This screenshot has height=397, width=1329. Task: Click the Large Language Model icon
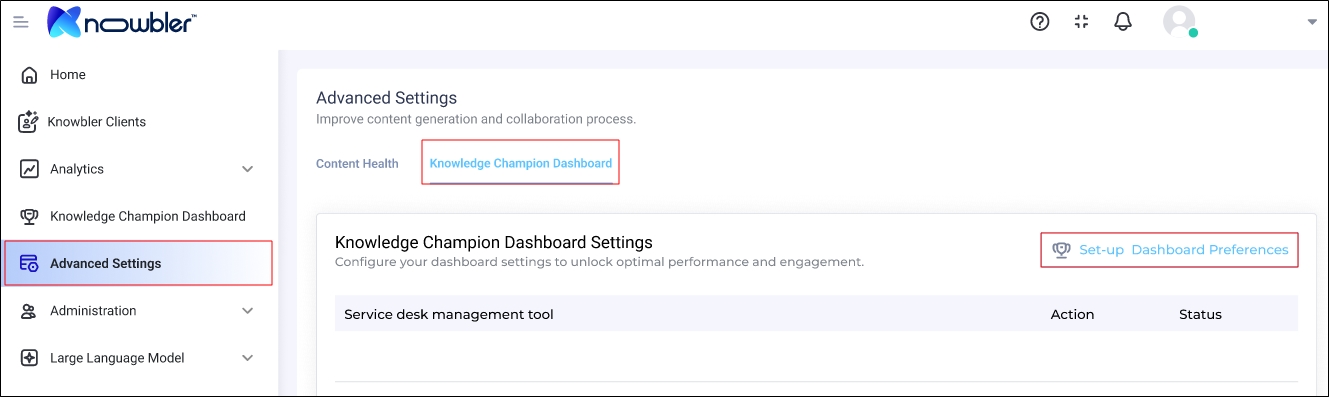tap(29, 358)
